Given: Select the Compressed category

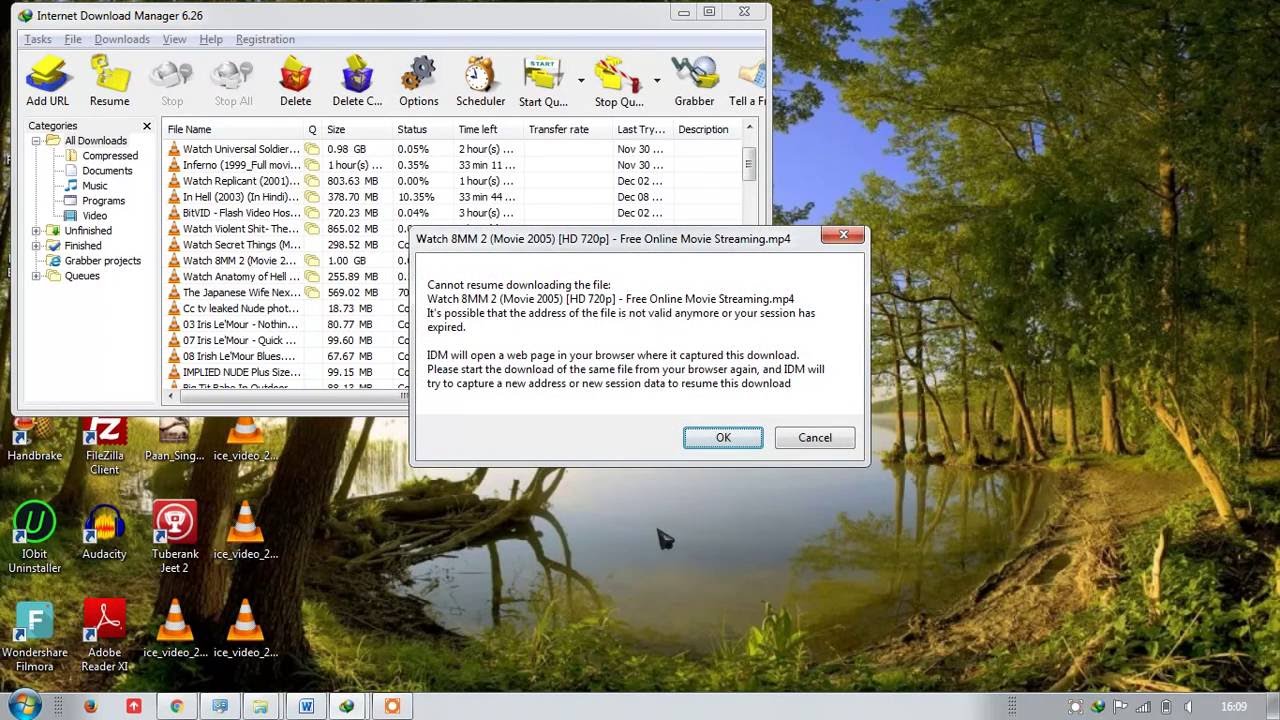Looking at the screenshot, I should pyautogui.click(x=110, y=156).
